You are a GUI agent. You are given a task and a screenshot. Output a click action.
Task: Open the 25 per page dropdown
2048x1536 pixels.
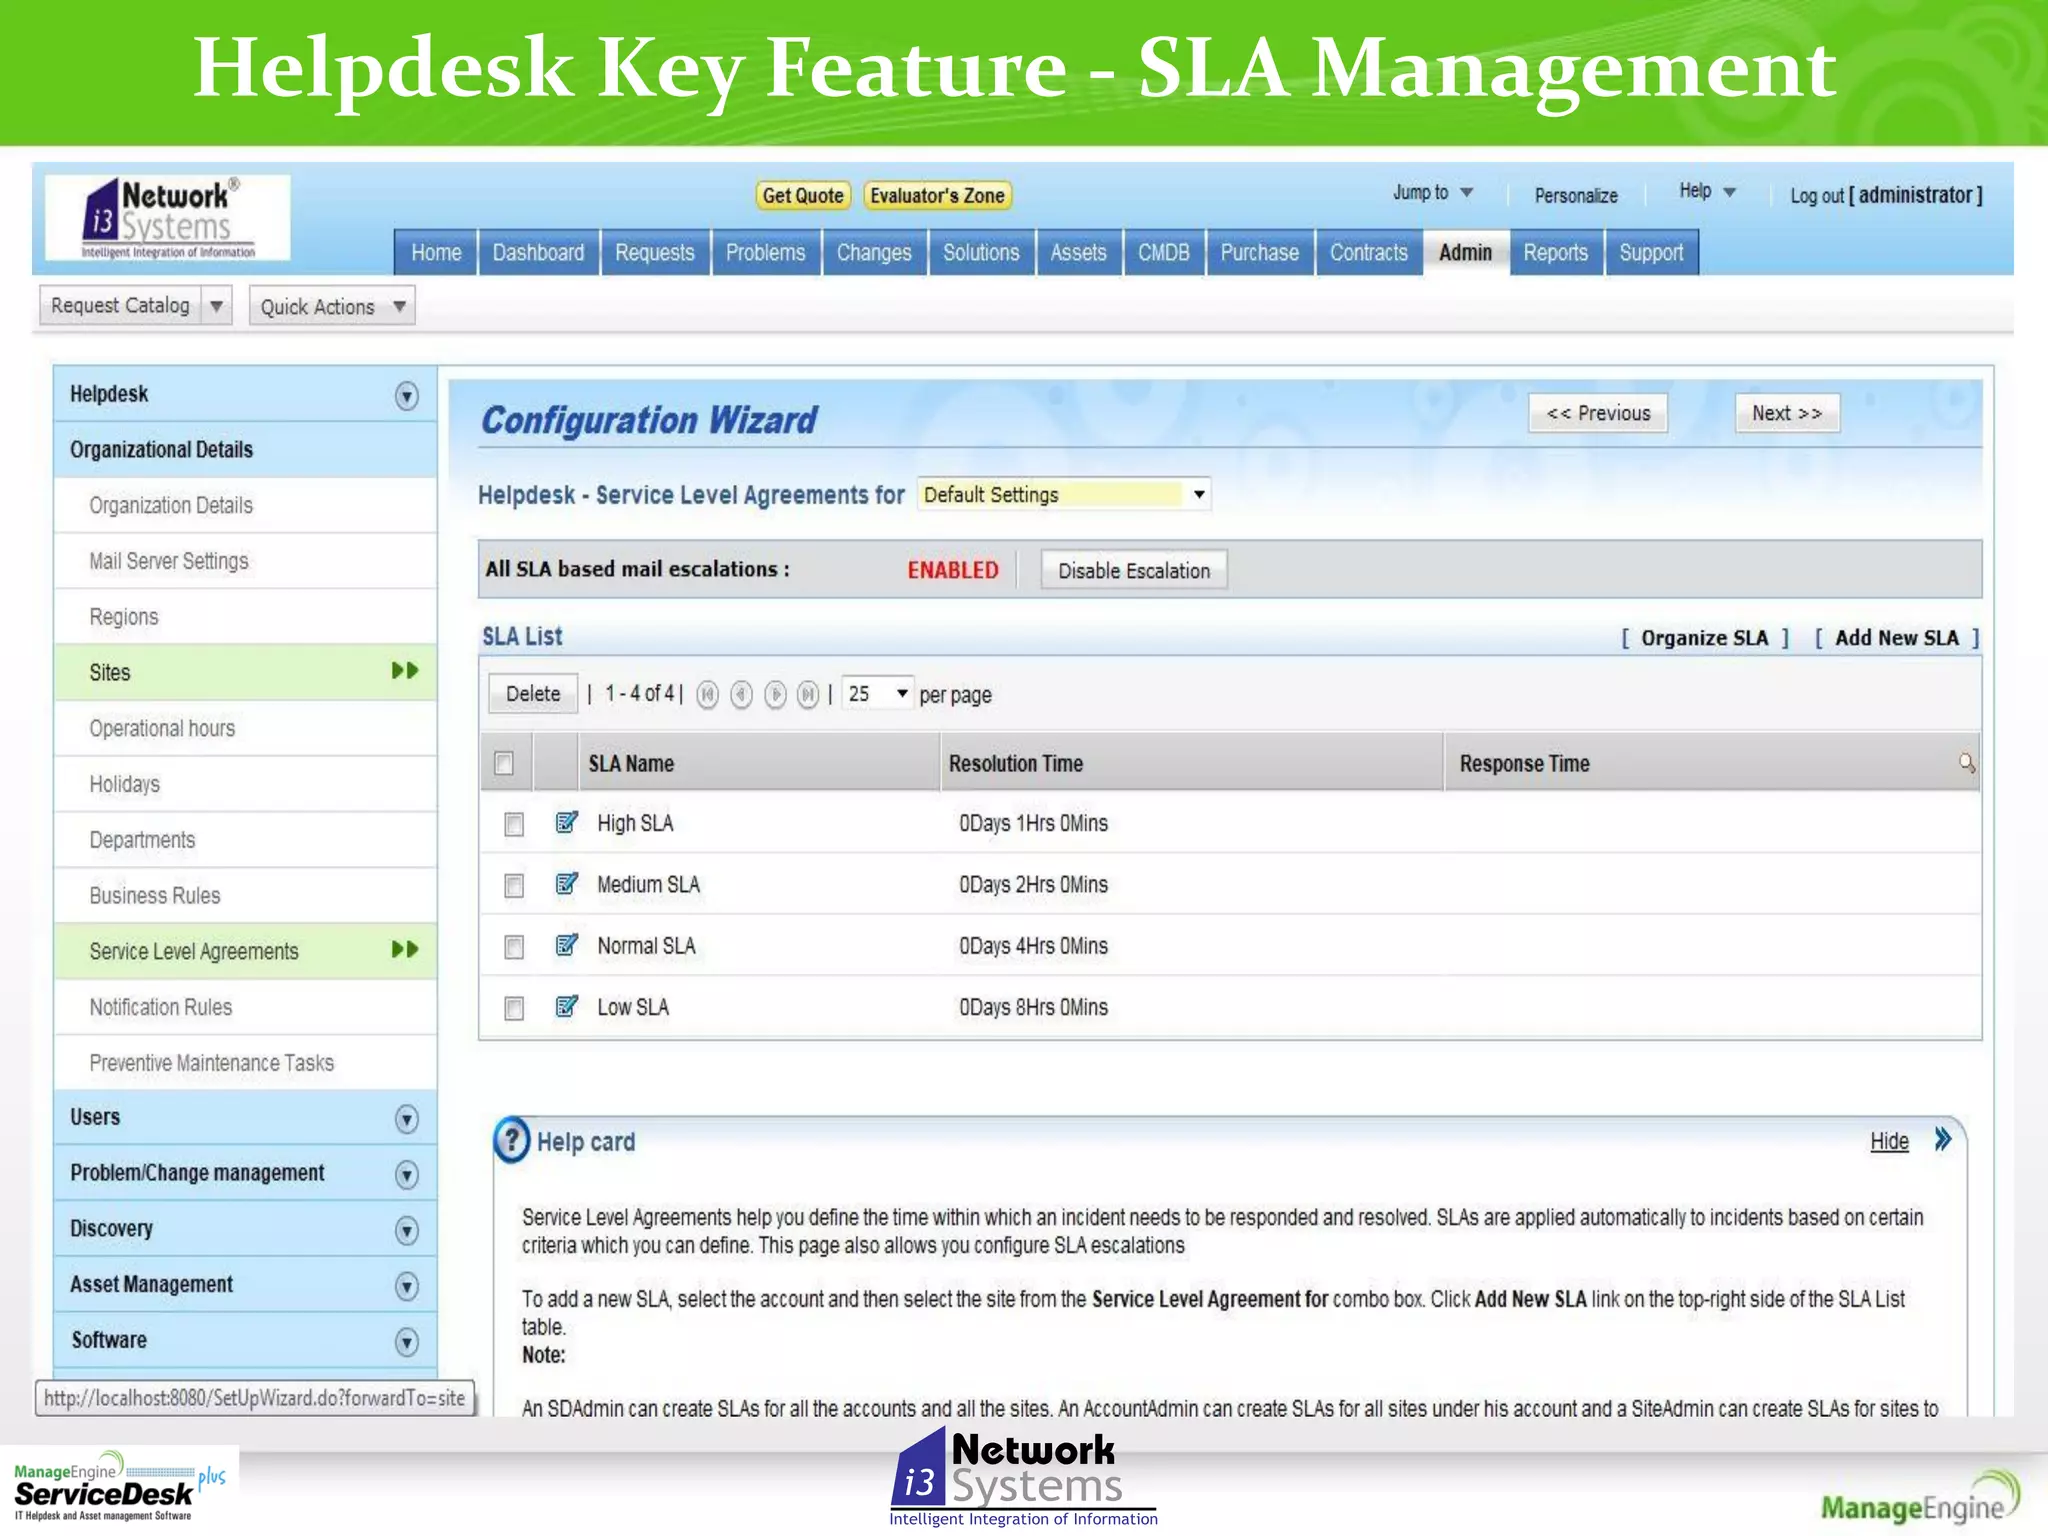(878, 693)
